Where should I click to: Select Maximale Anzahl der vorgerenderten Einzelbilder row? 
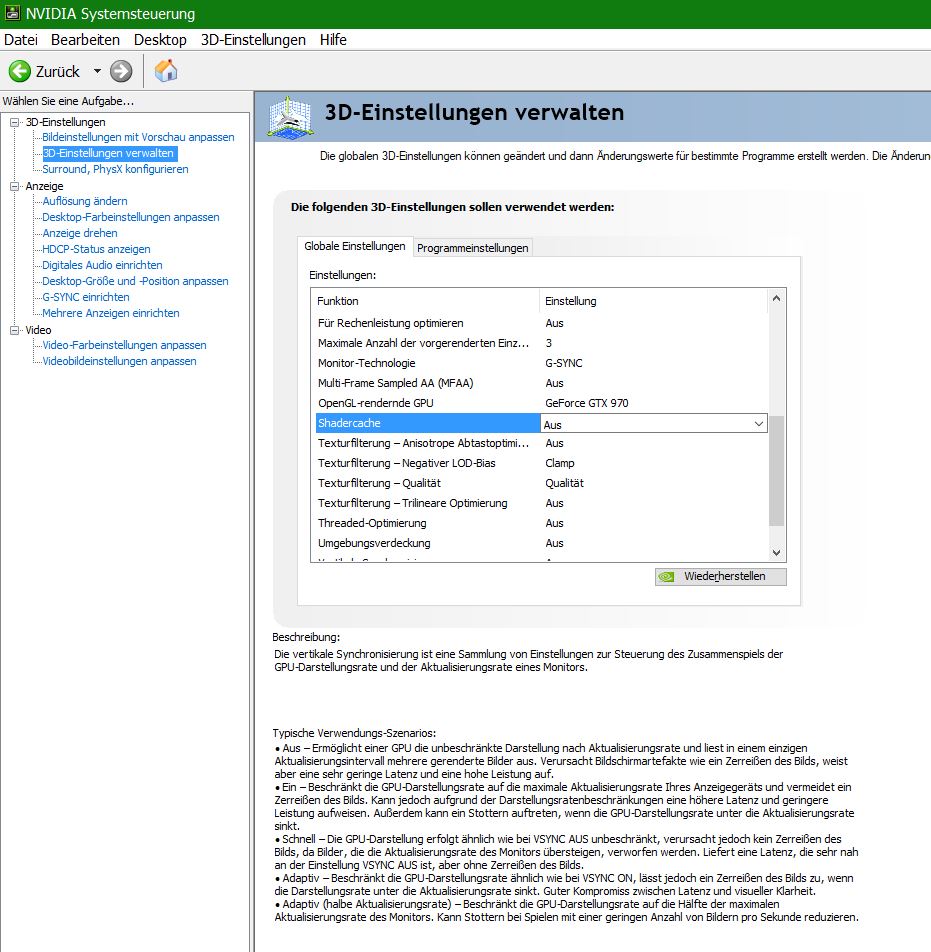point(541,343)
